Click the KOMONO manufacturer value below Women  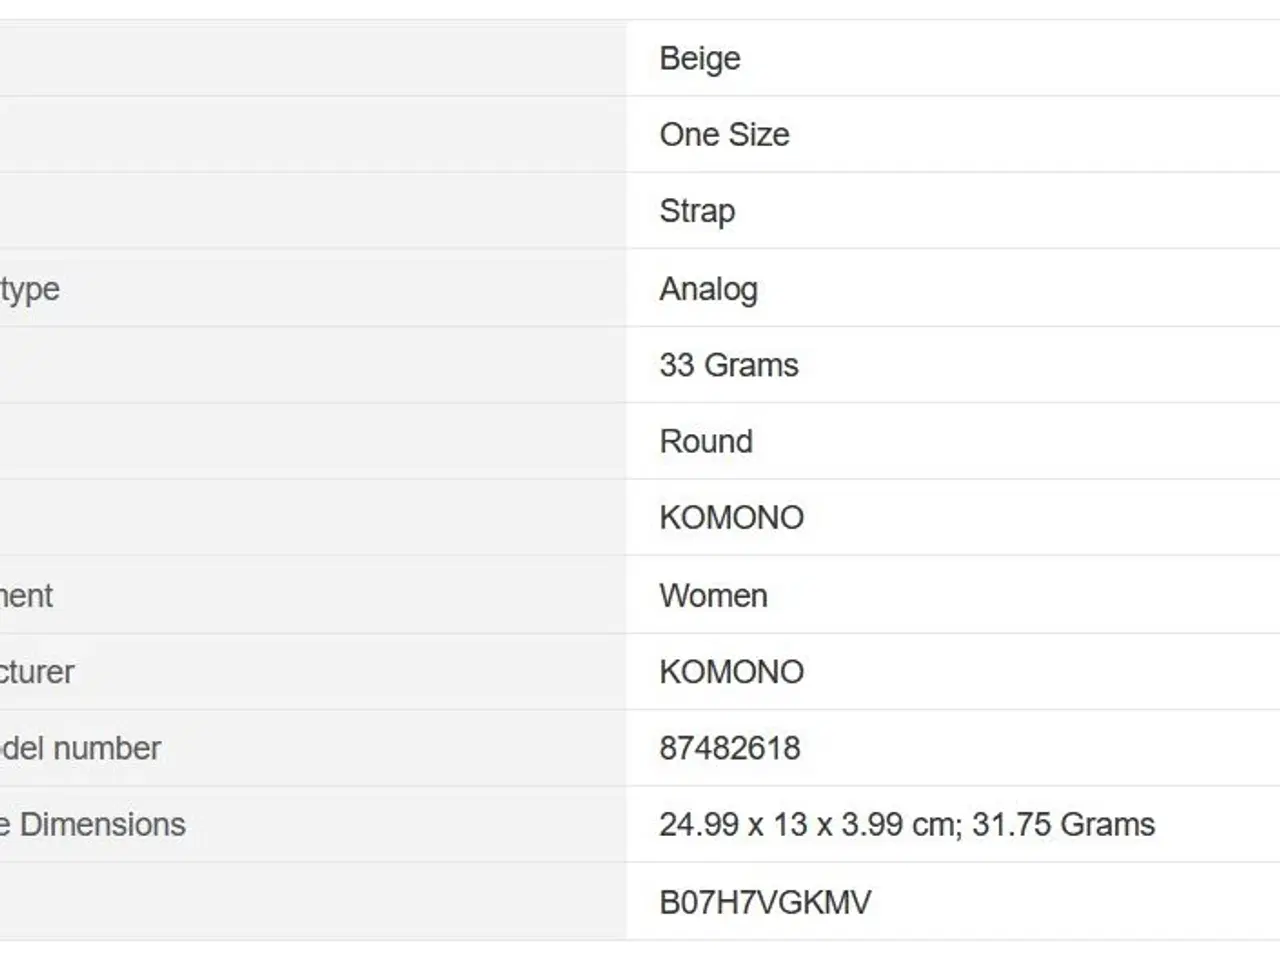point(731,672)
